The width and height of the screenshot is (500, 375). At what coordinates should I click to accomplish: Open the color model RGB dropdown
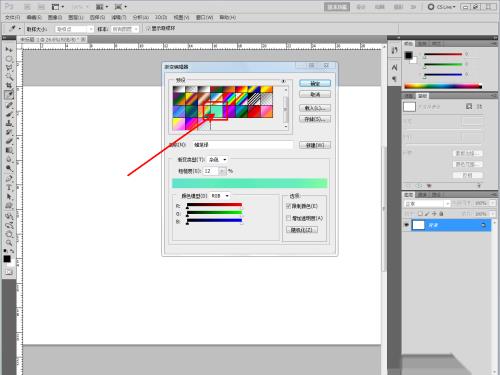(220, 196)
